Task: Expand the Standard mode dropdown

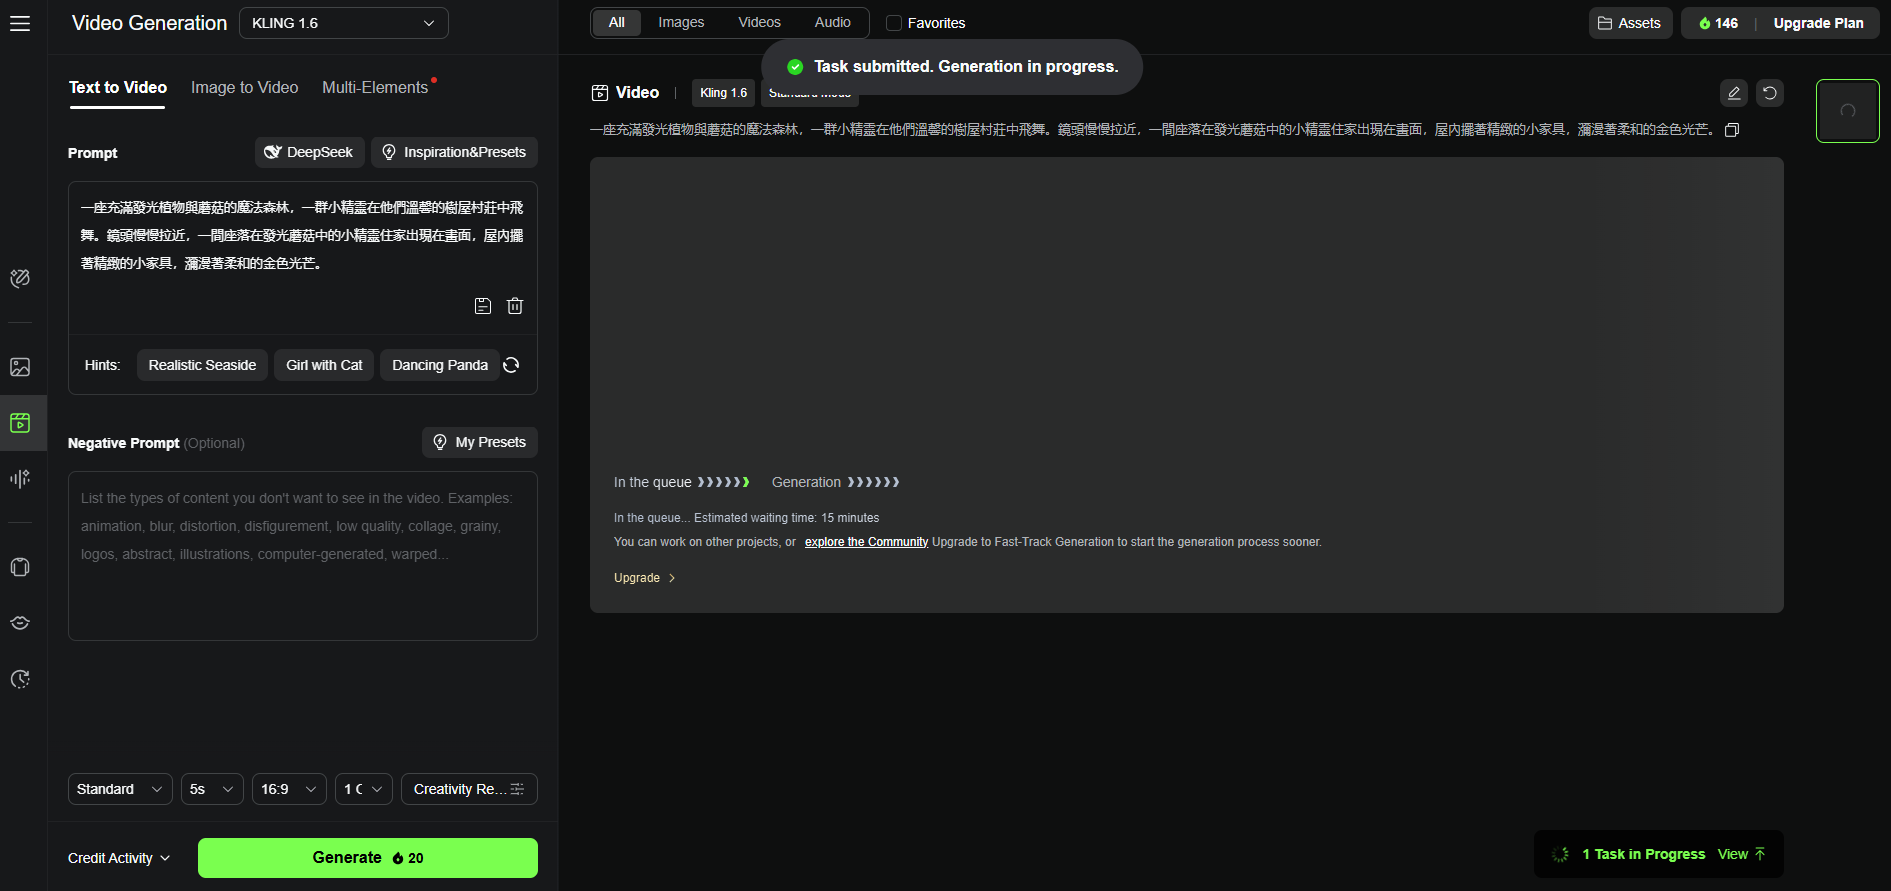Action: point(120,789)
